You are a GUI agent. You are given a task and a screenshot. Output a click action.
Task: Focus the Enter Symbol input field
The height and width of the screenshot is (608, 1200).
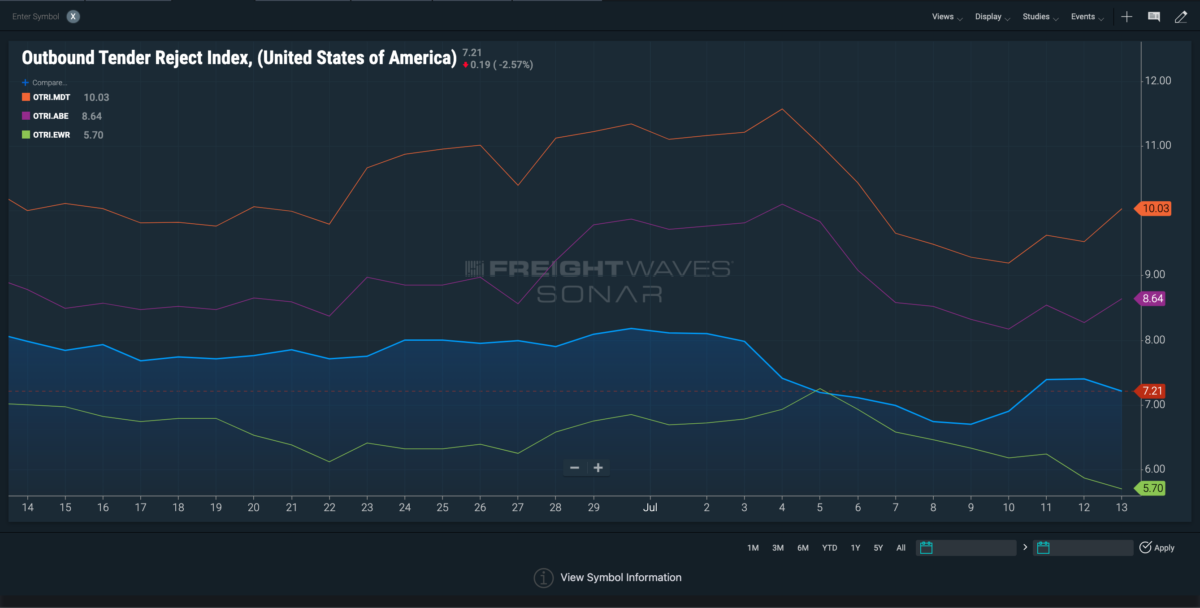click(x=36, y=16)
